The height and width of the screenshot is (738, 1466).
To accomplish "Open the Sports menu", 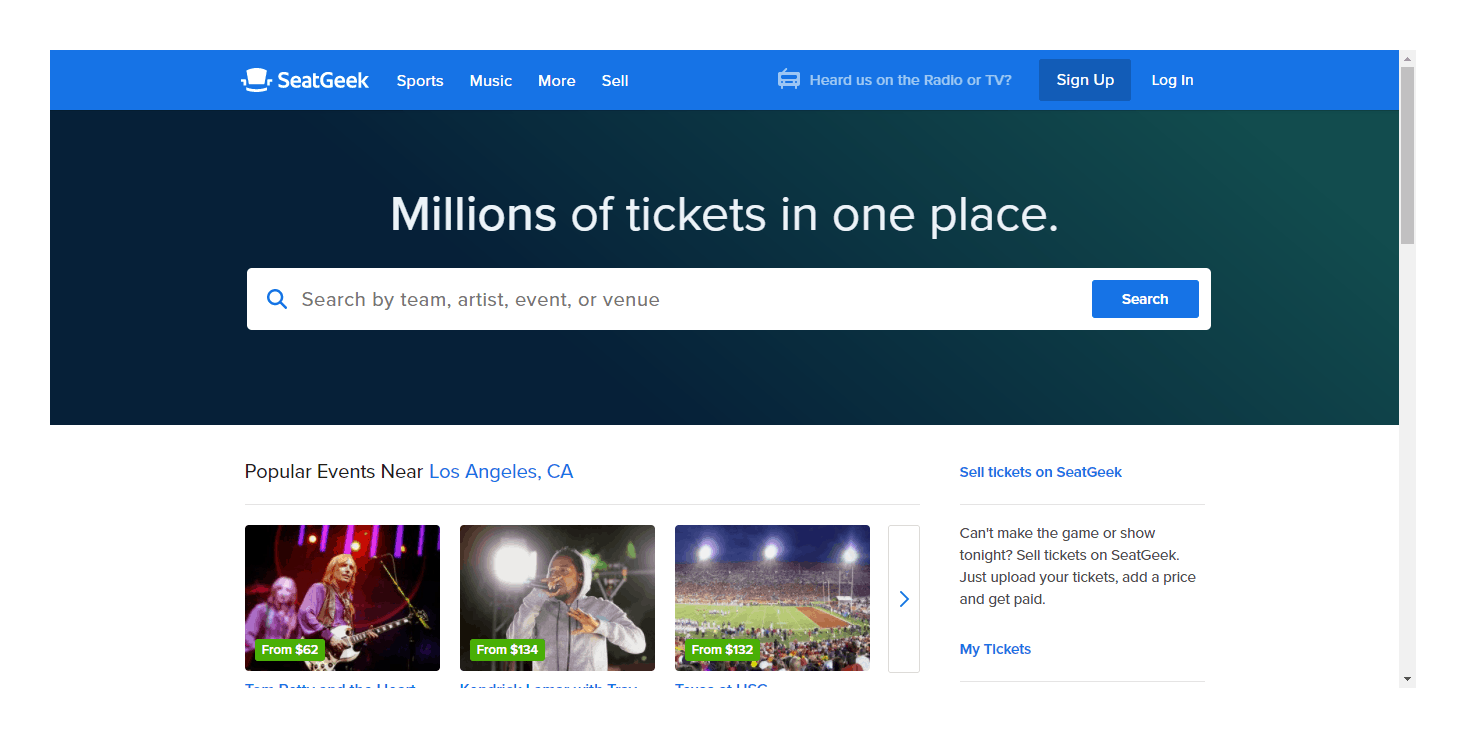I will click(x=420, y=81).
